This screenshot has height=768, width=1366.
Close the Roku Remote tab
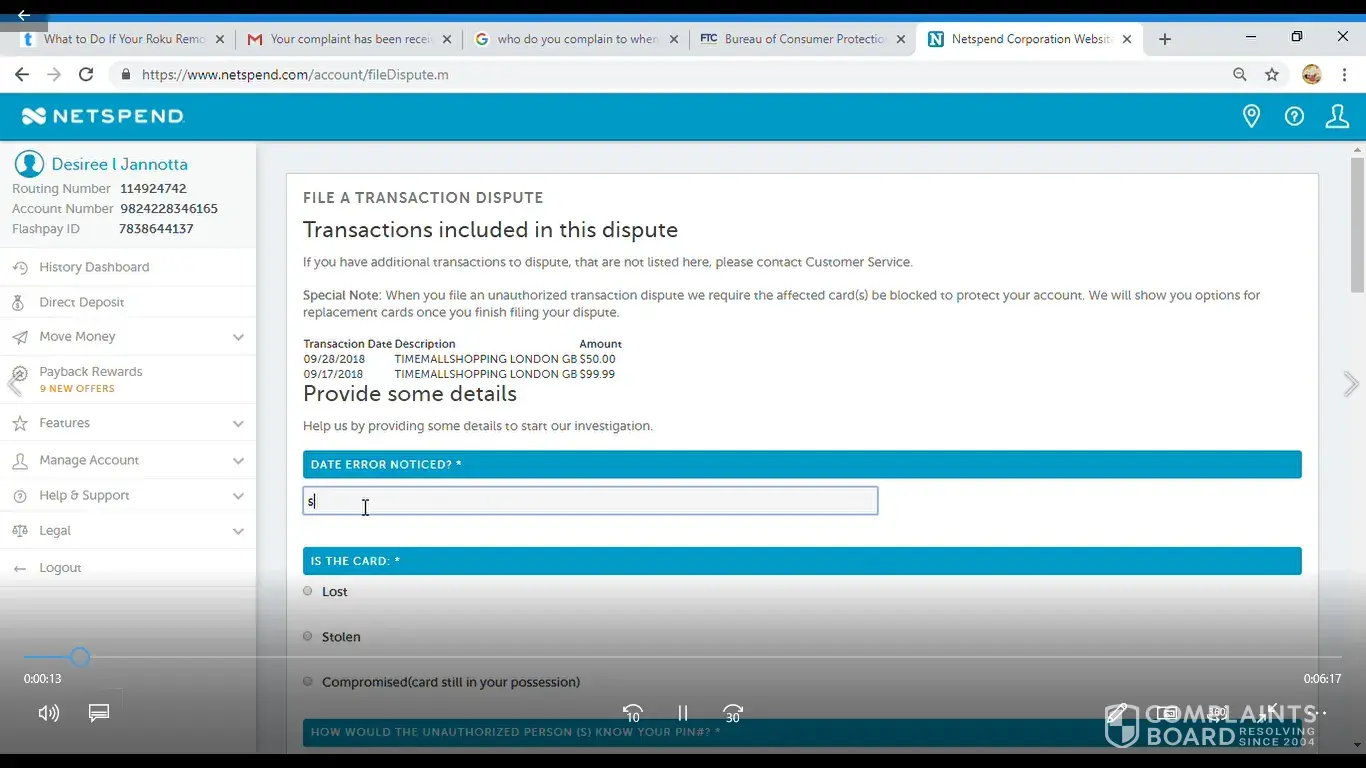point(220,39)
